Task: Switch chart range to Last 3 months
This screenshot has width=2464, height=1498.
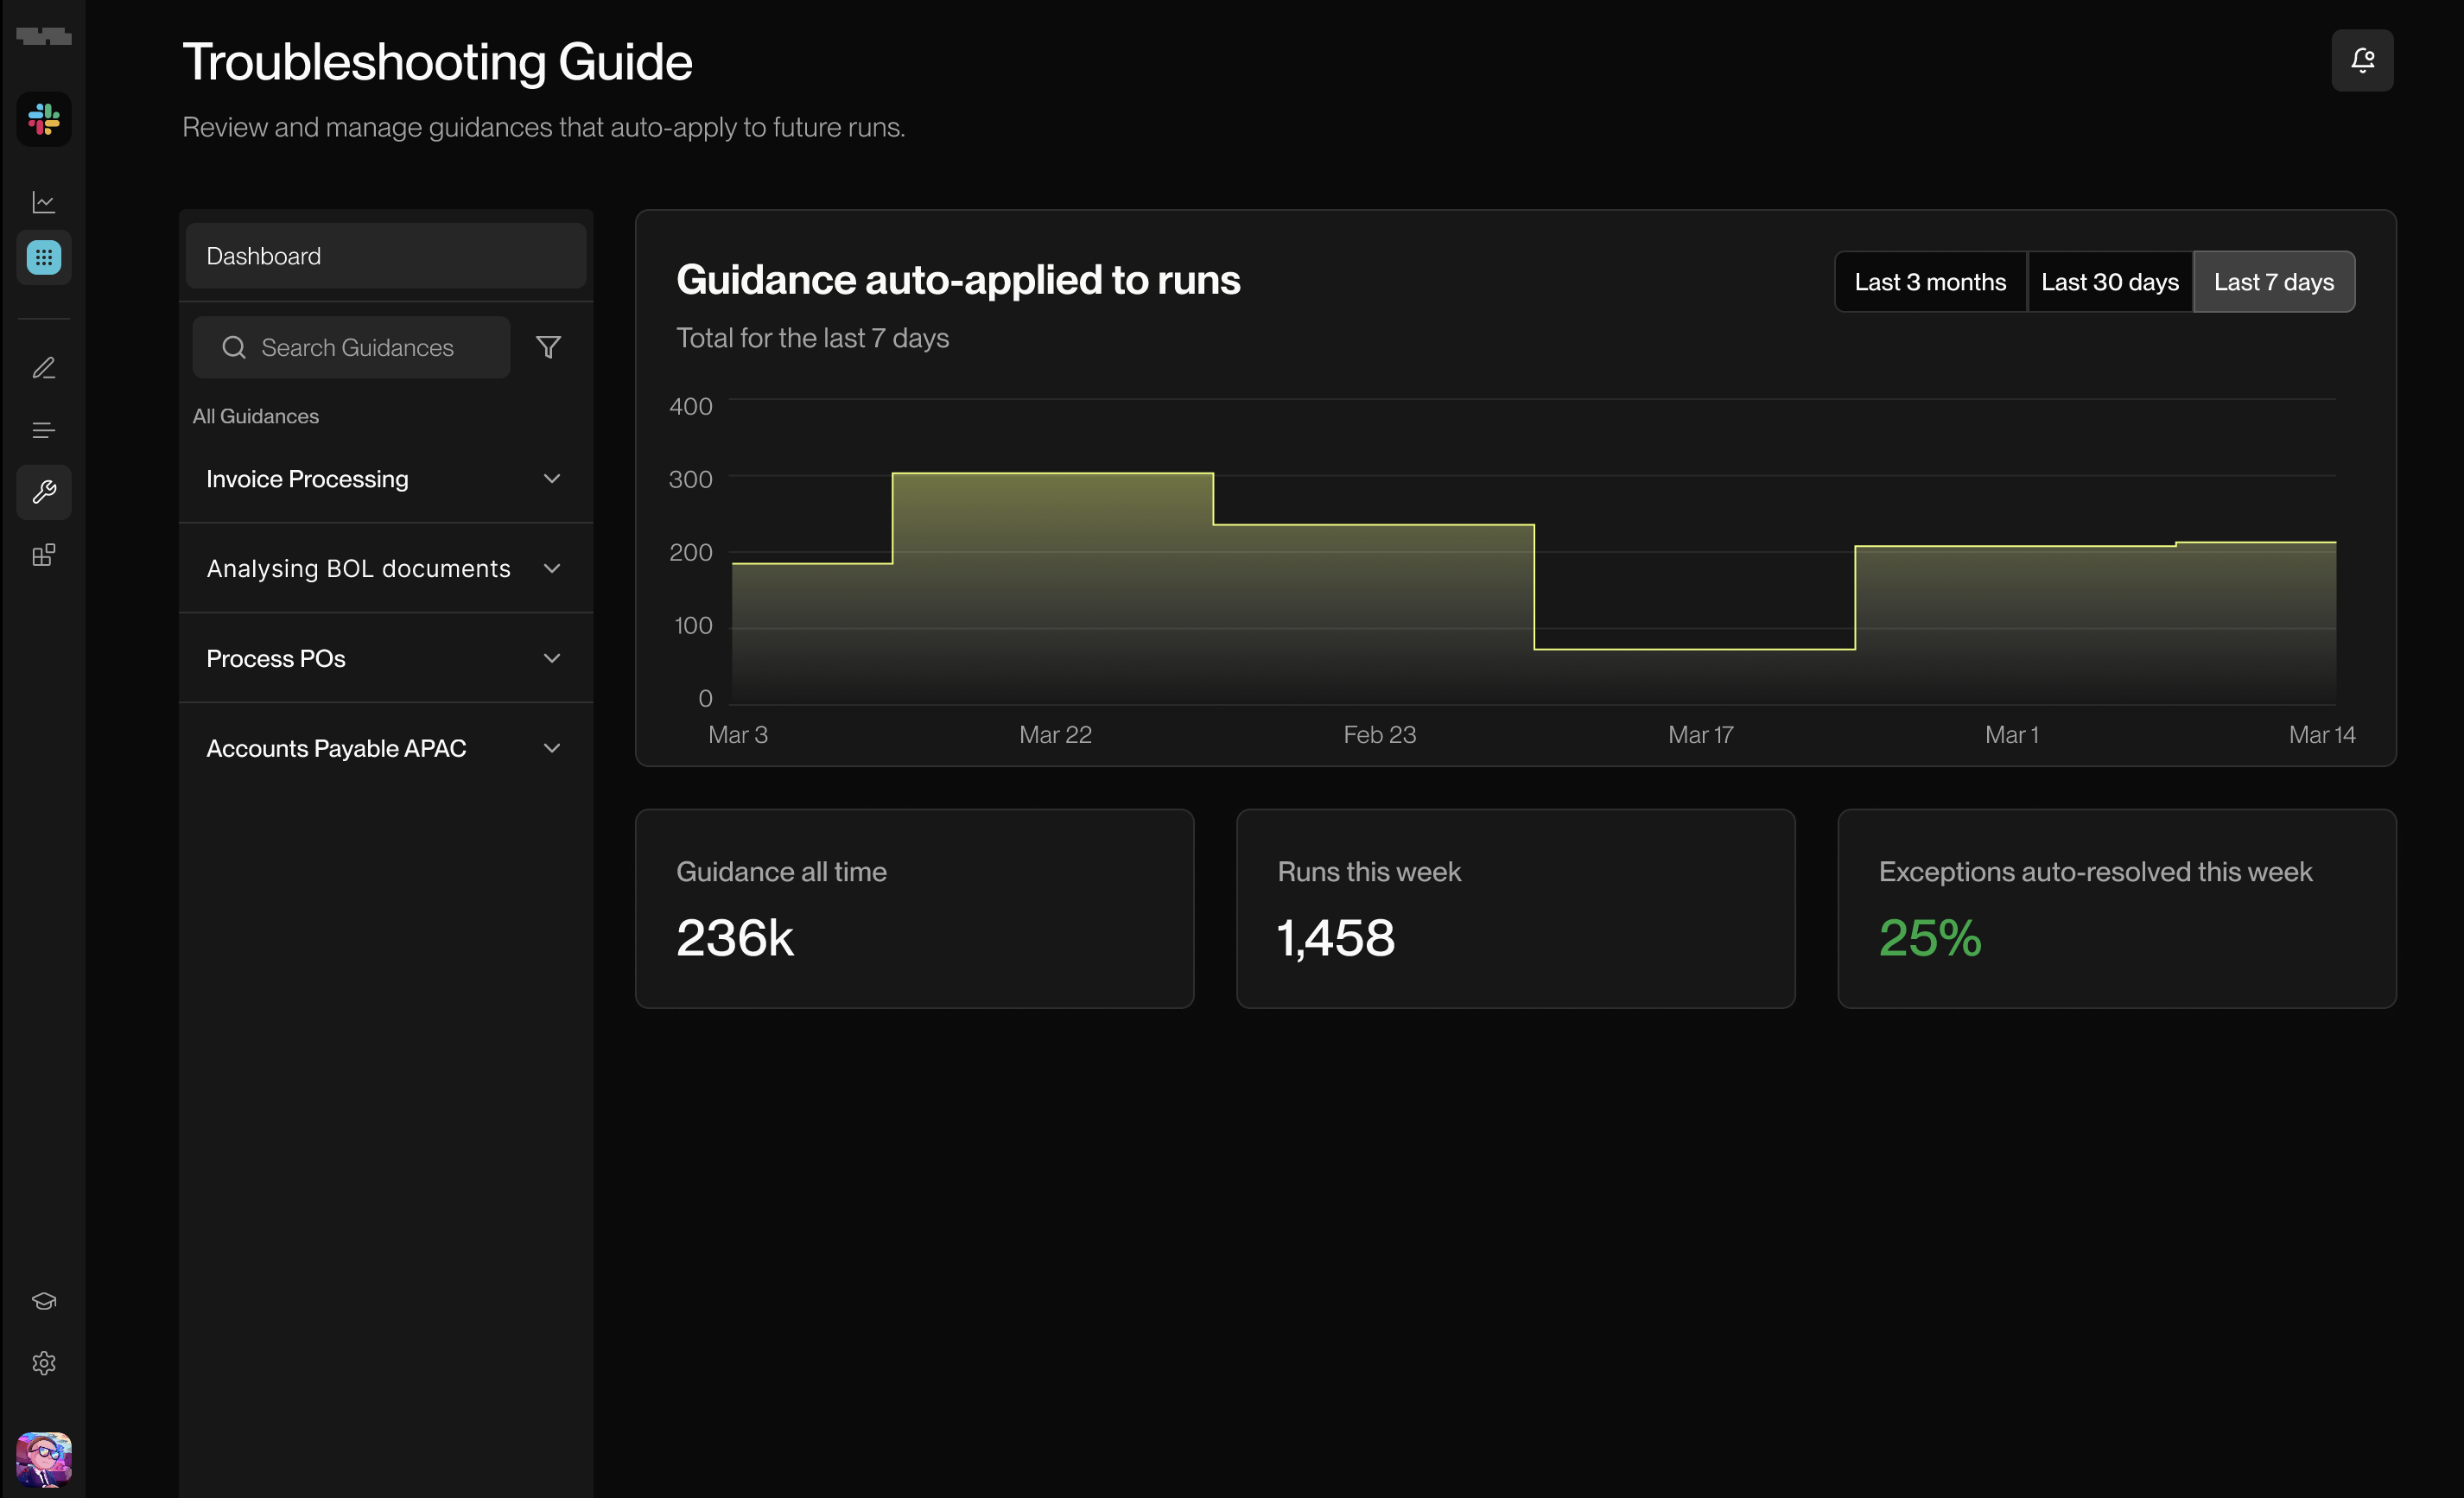Action: pyautogui.click(x=1930, y=282)
